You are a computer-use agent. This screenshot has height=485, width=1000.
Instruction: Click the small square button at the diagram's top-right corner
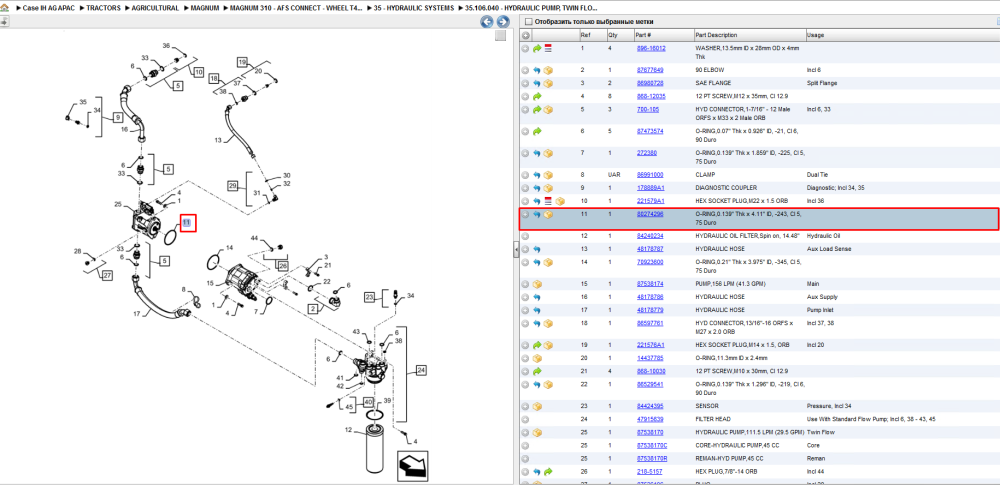[501, 36]
